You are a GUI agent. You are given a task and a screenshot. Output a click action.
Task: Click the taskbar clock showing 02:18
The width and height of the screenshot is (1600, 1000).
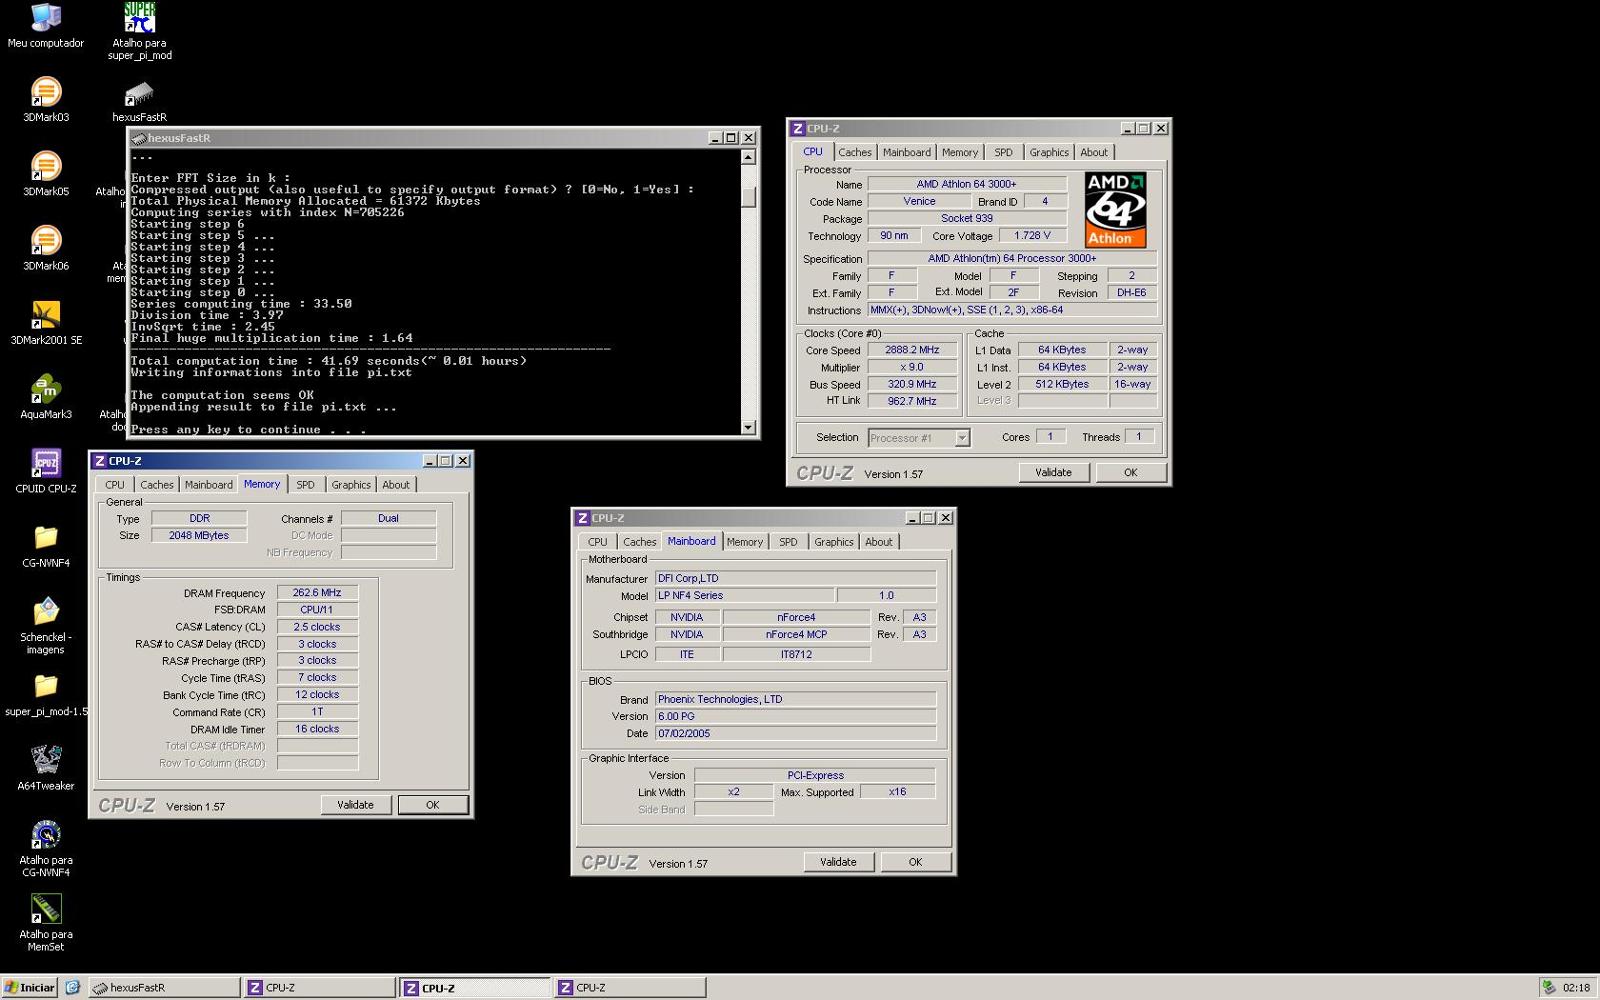point(1576,988)
